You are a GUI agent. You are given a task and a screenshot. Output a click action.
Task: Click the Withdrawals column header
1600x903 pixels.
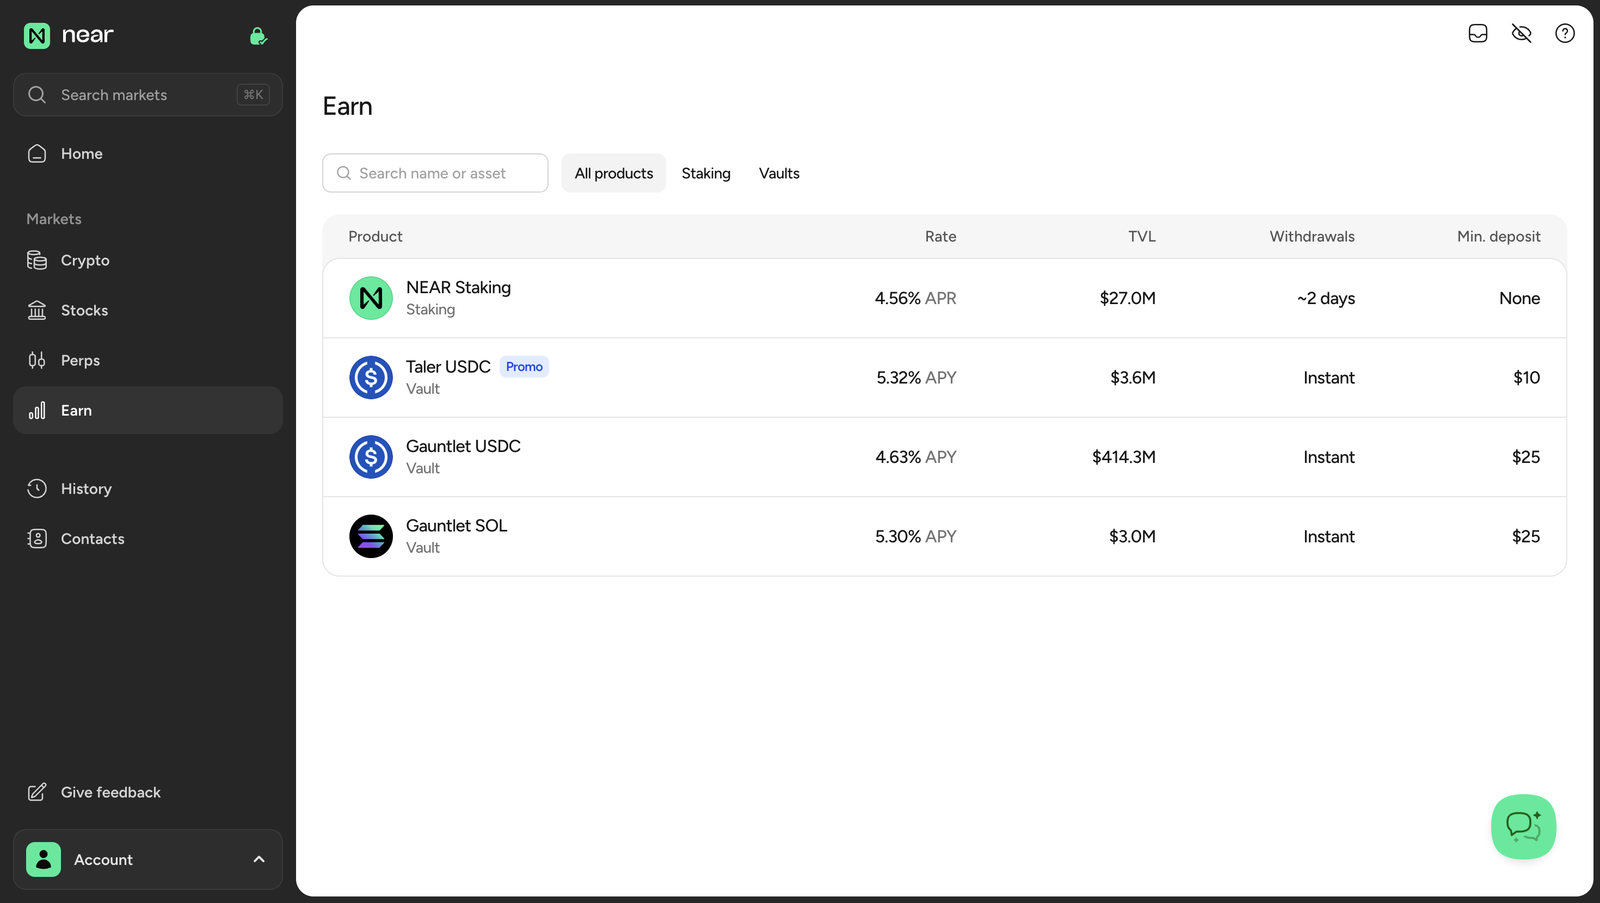(x=1312, y=236)
